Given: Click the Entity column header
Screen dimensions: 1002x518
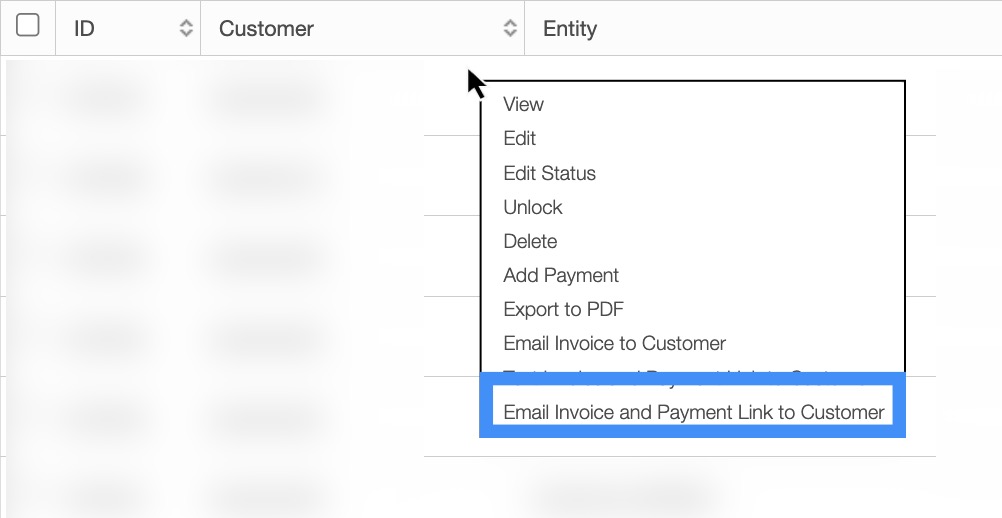Looking at the screenshot, I should [x=570, y=29].
